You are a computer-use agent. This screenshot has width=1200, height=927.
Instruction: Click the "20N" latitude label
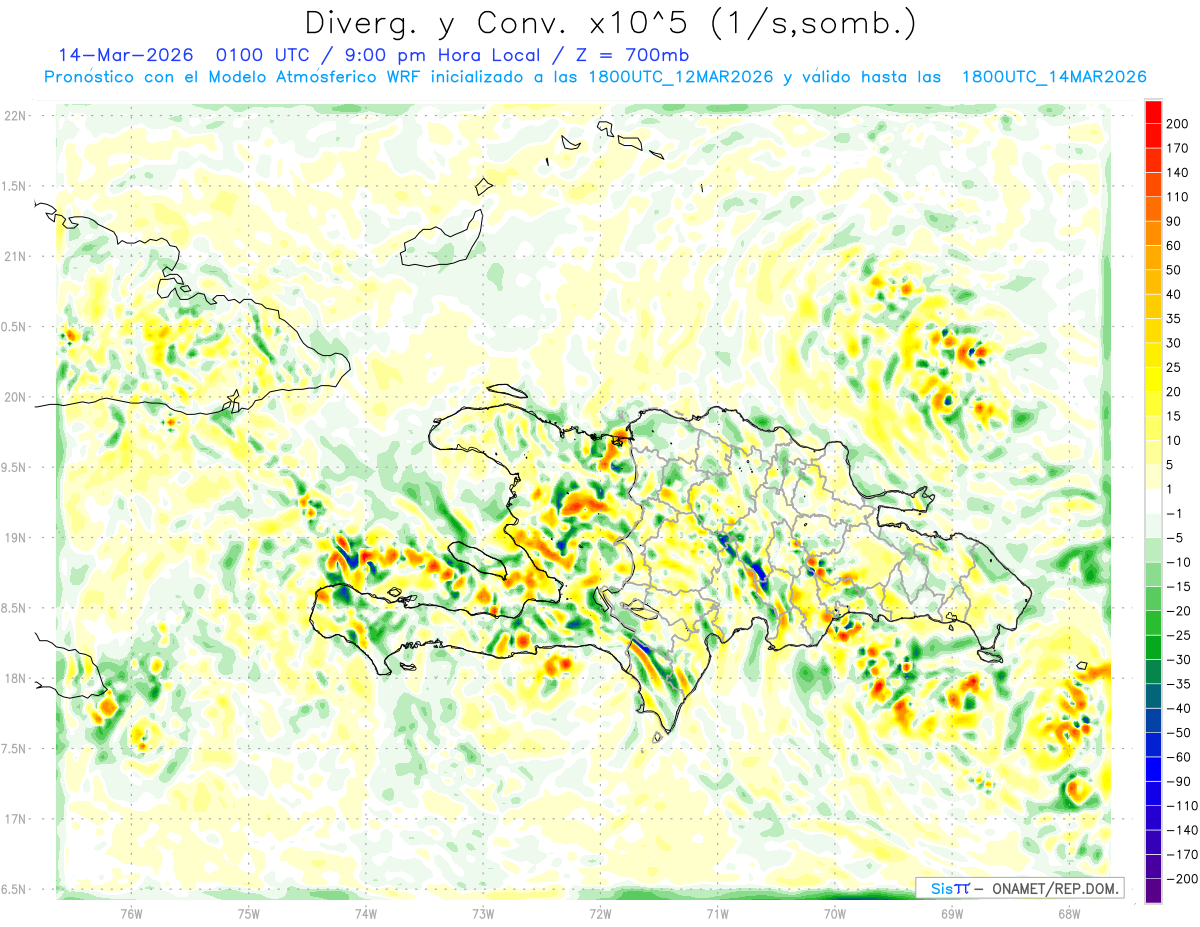pos(15,397)
